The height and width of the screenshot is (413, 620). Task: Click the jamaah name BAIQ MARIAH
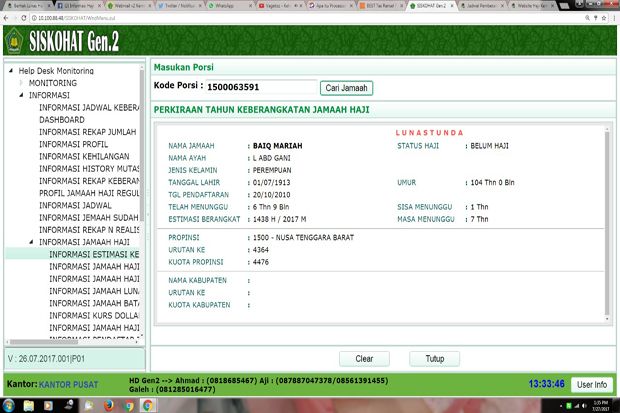point(278,146)
